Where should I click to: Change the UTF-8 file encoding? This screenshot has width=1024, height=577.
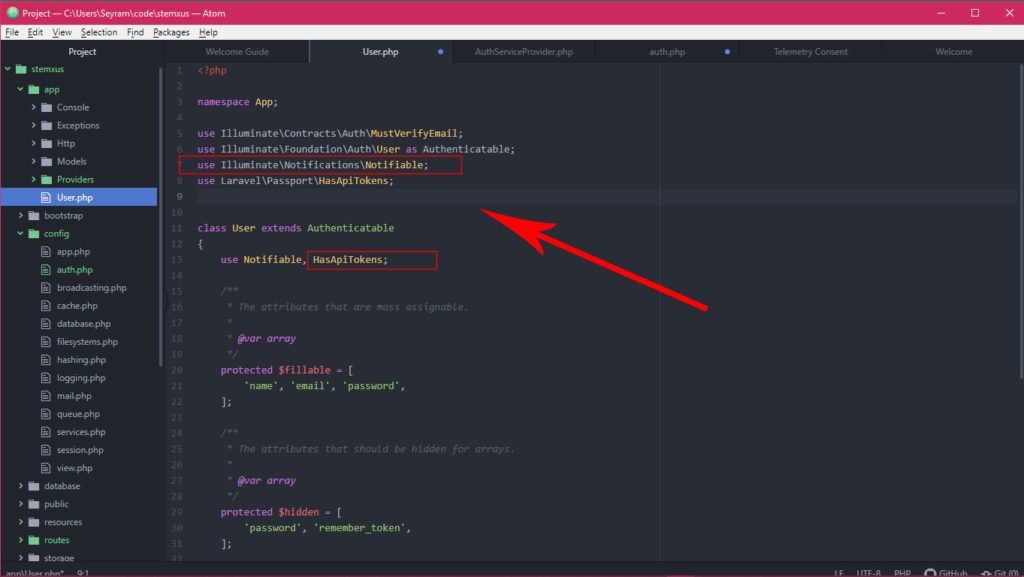pos(869,573)
